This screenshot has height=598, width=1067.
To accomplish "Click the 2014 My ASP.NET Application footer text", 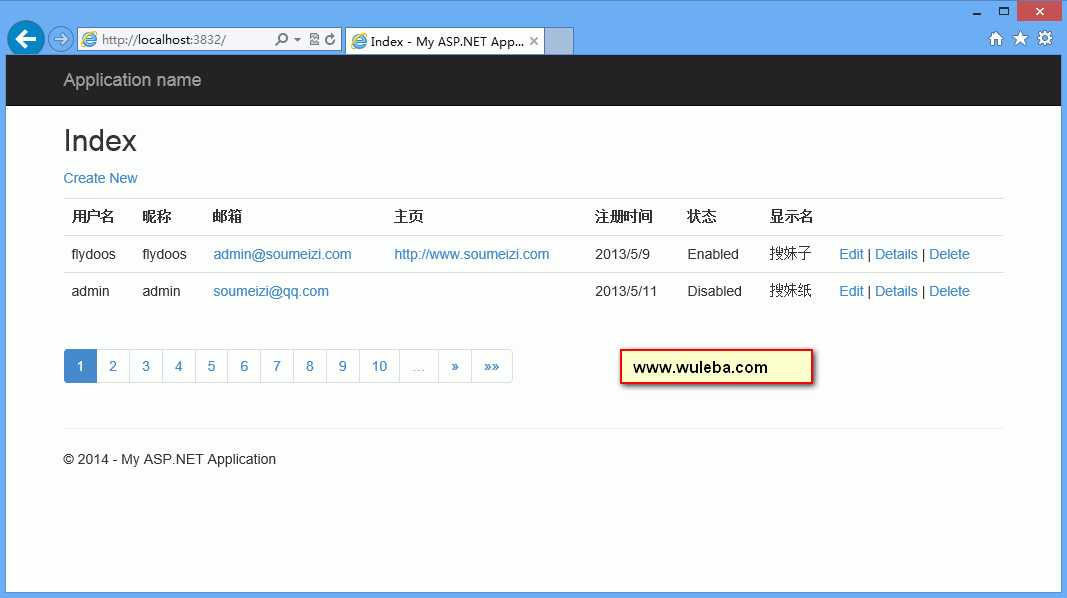I will click(x=169, y=459).
